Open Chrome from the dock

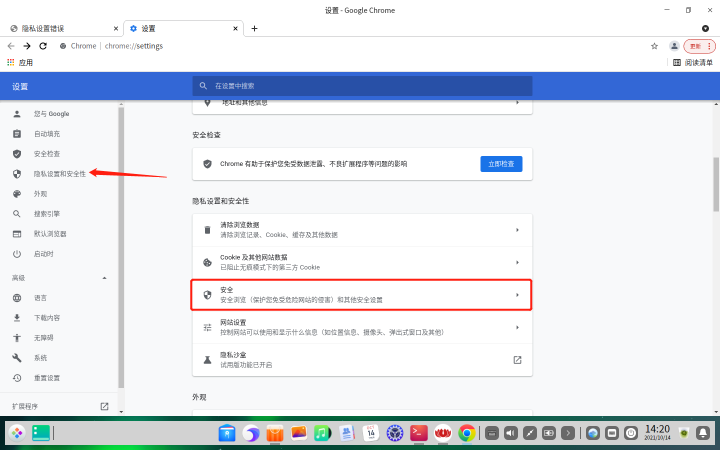point(467,433)
